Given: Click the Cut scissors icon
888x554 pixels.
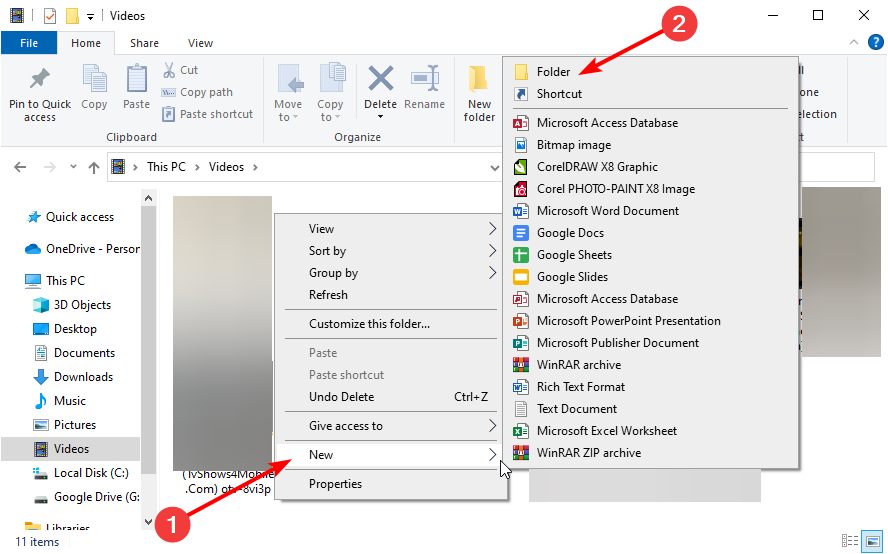Looking at the screenshot, I should (170, 70).
